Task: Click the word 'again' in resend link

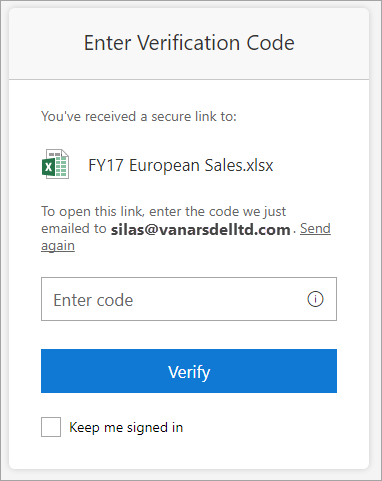Action: point(58,246)
